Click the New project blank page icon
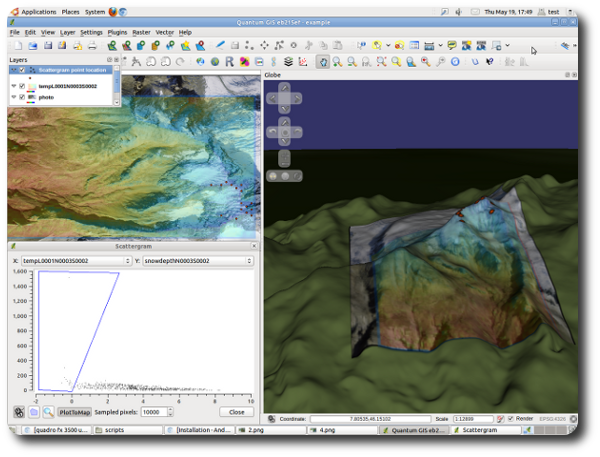Viewport: 600px width, 457px height. (16, 46)
